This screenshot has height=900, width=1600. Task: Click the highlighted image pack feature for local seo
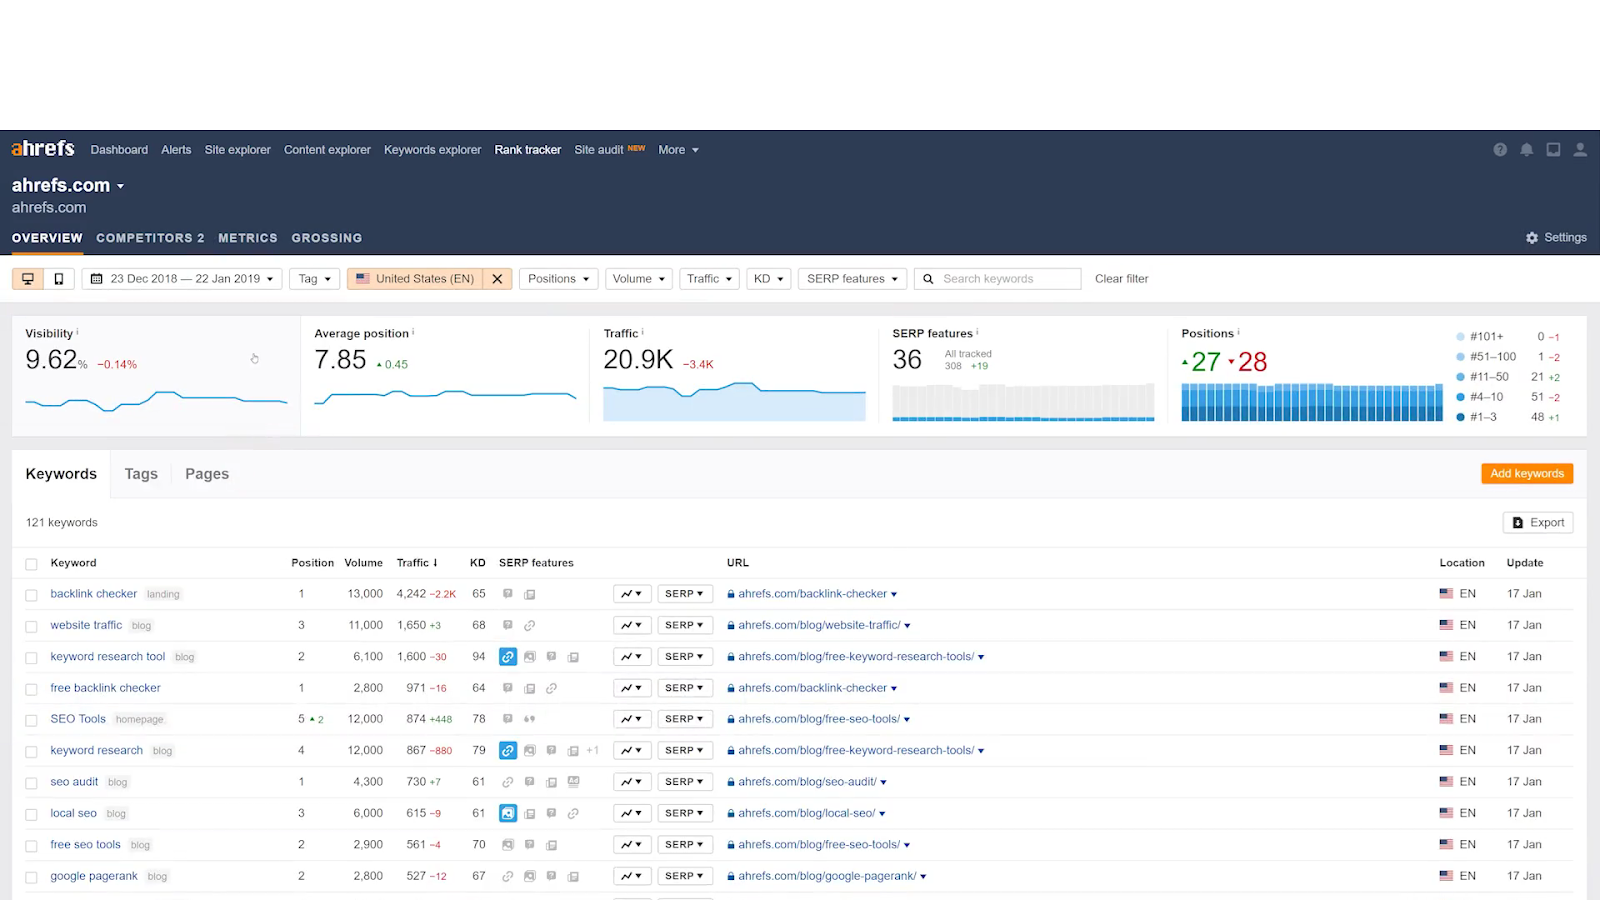[x=508, y=813]
